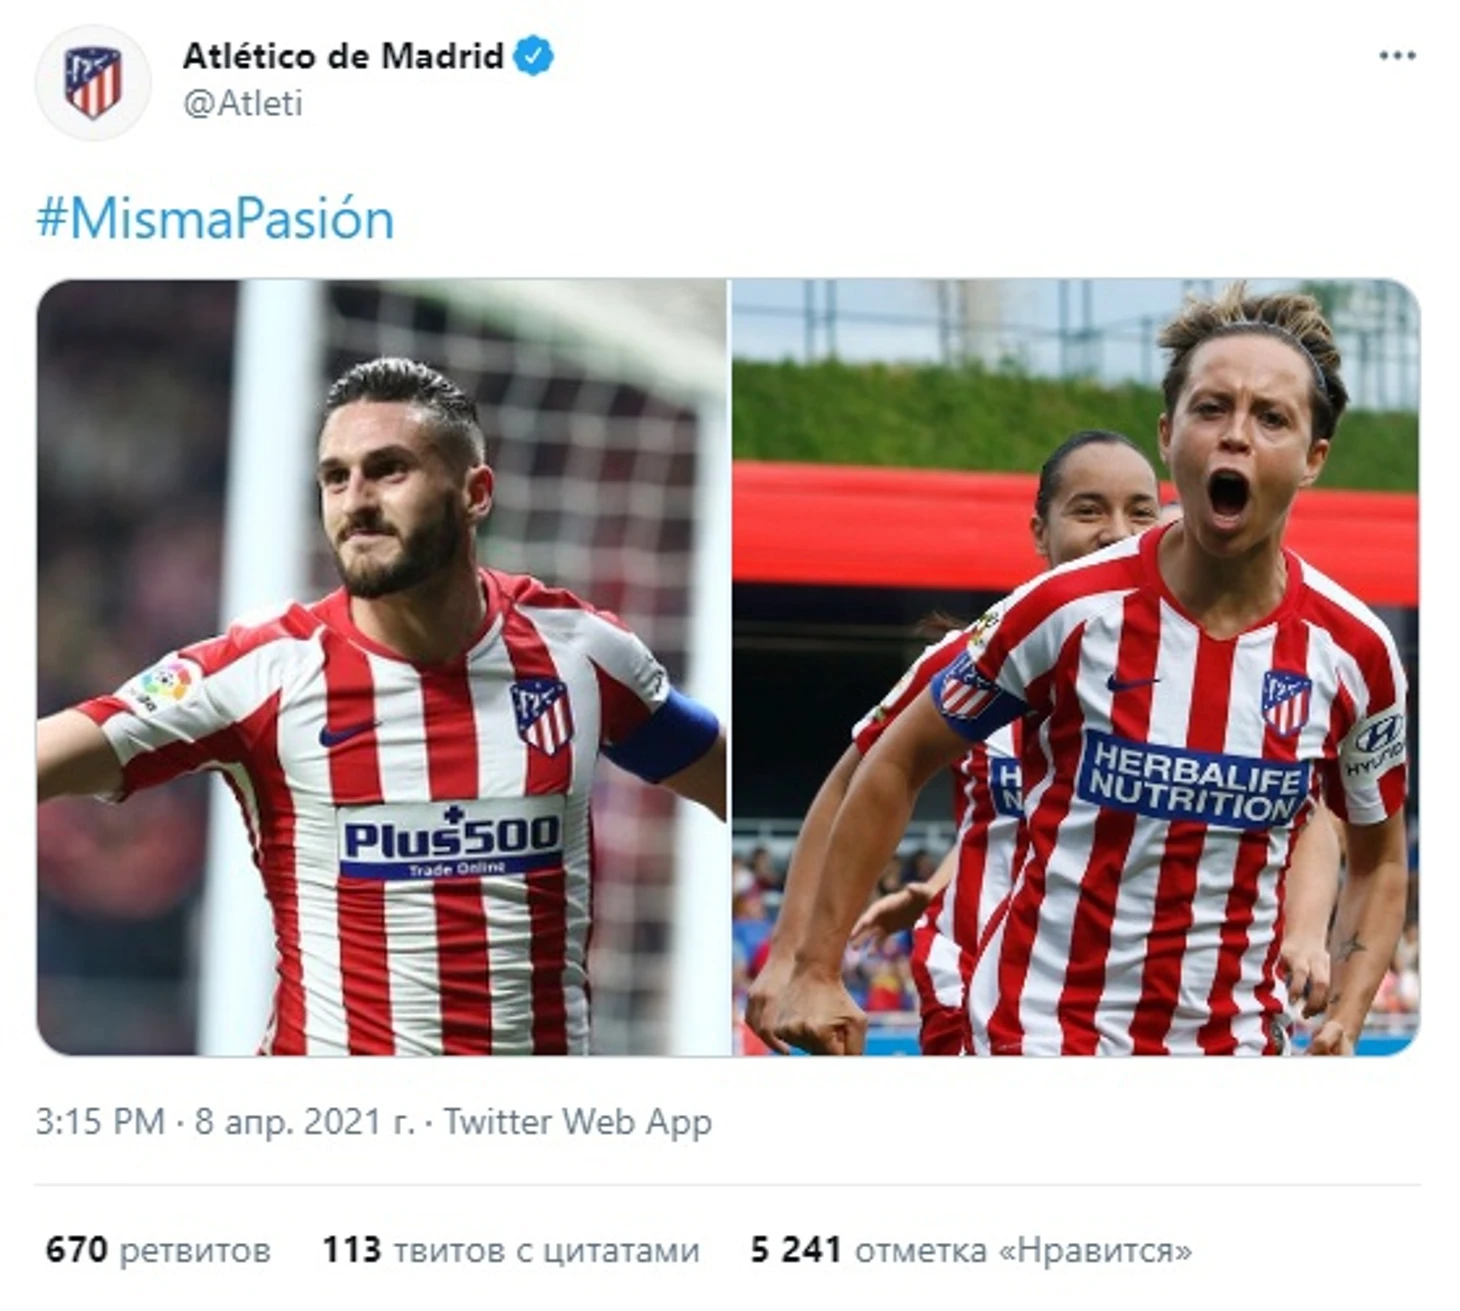Open the Atlético de Madrid display name
The image size is (1460, 1311).
click(343, 56)
